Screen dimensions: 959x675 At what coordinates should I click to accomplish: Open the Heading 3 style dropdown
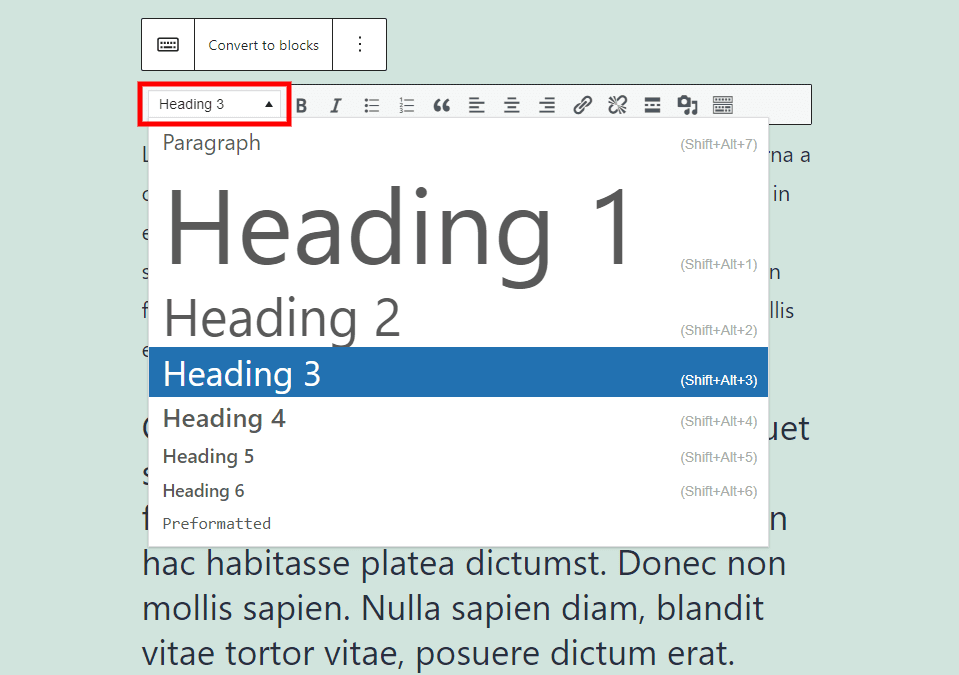tap(213, 104)
